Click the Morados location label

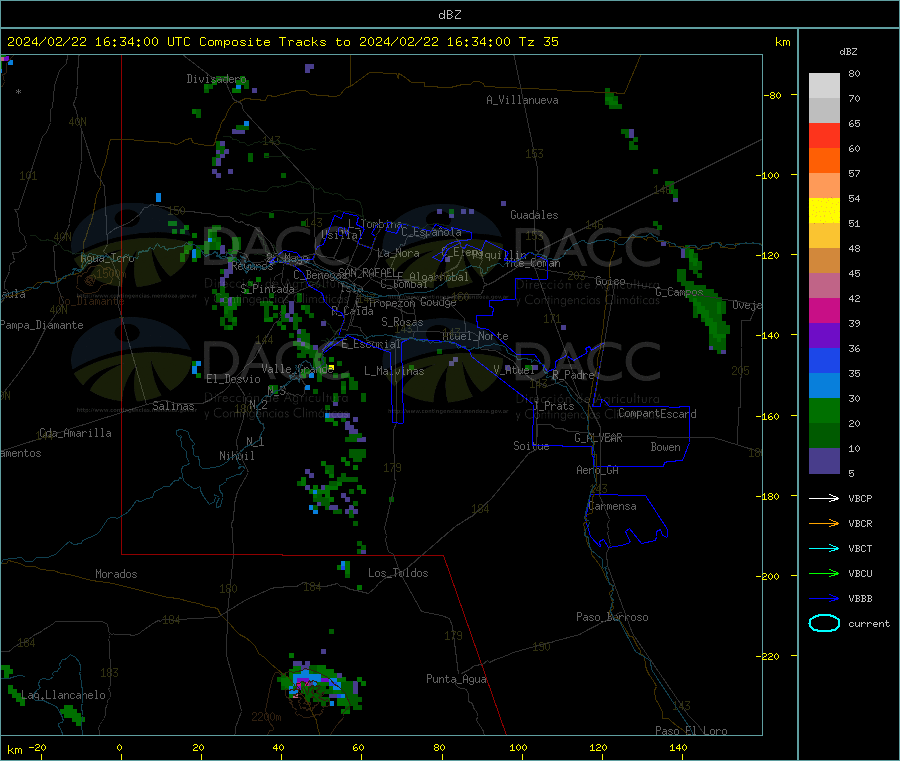[117, 574]
